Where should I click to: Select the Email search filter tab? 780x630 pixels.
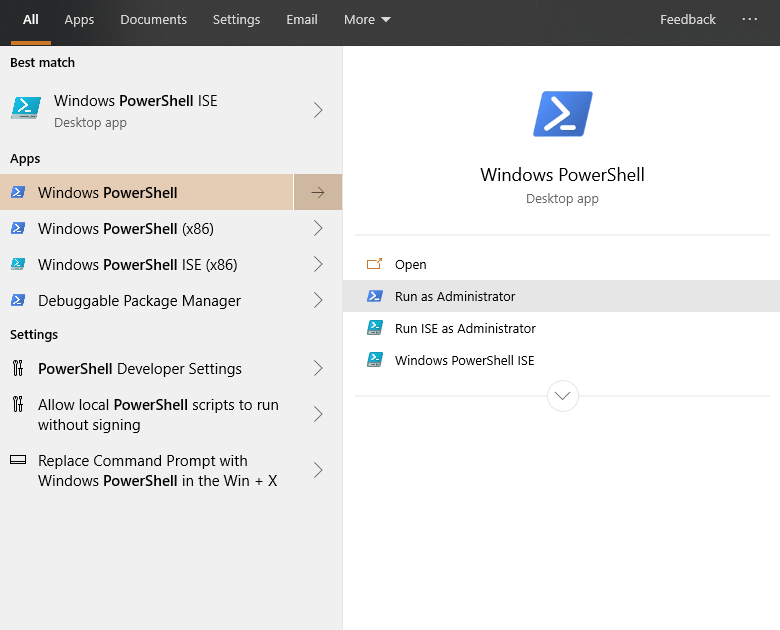[x=301, y=19]
